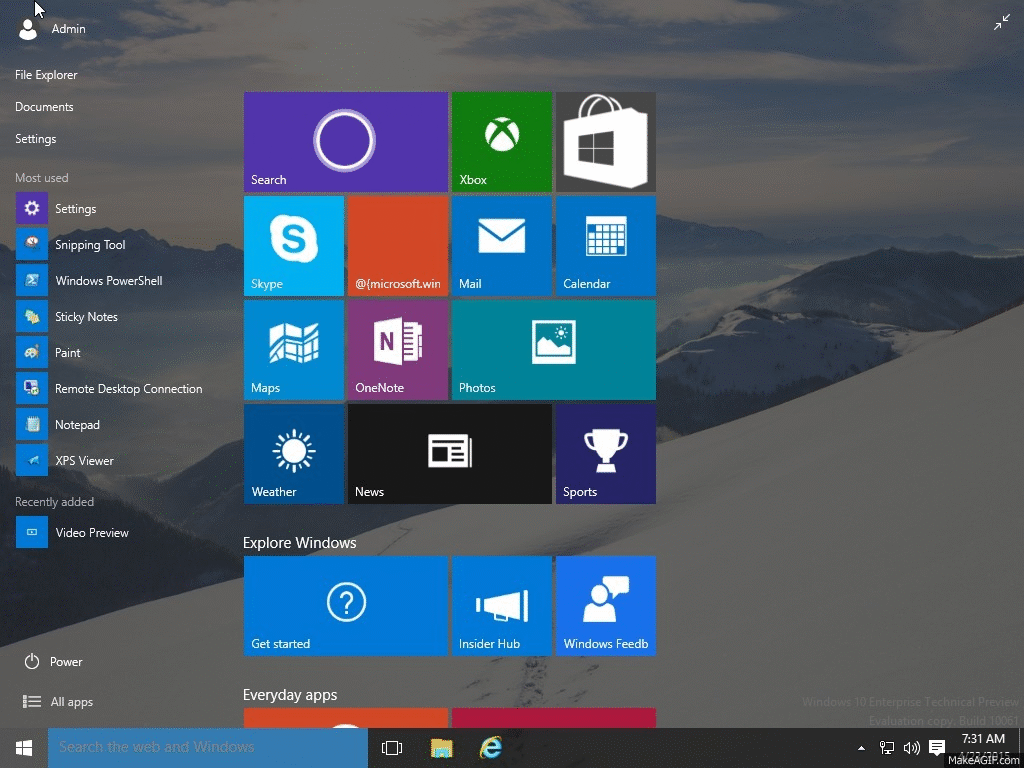Open Snipping Tool from Most used

click(90, 245)
